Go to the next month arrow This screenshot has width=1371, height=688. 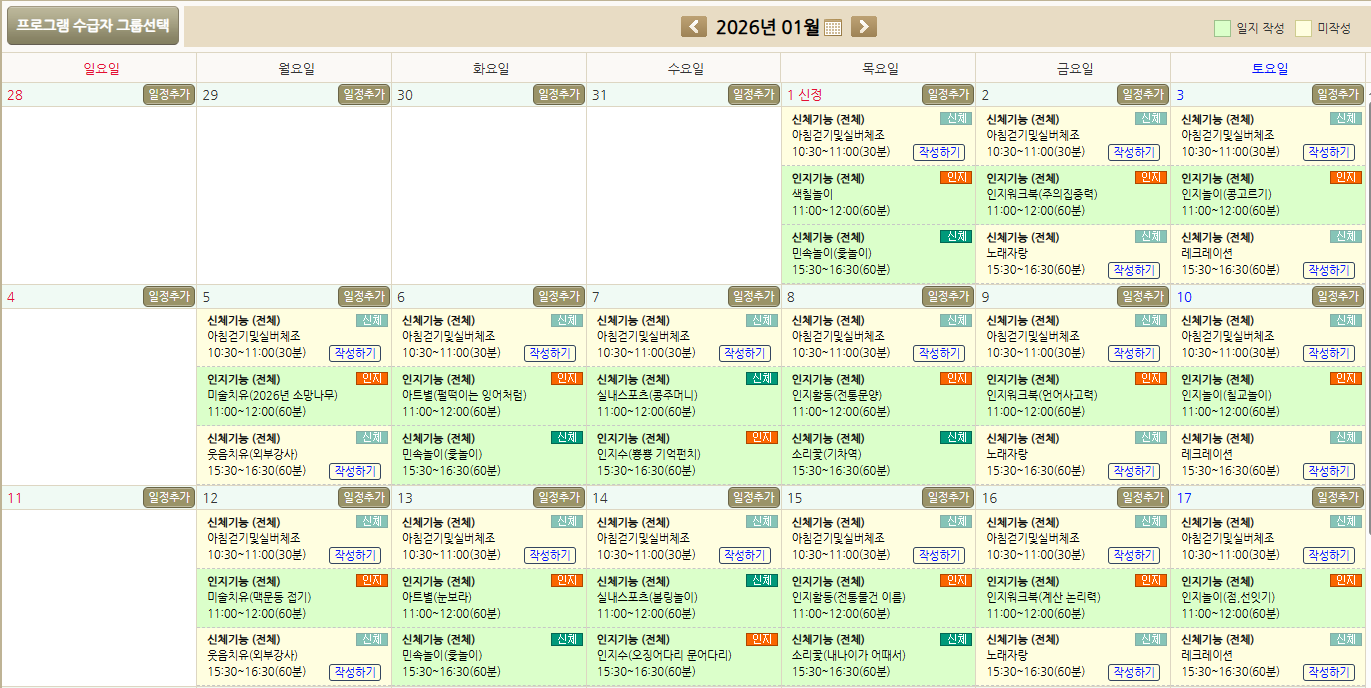point(864,27)
